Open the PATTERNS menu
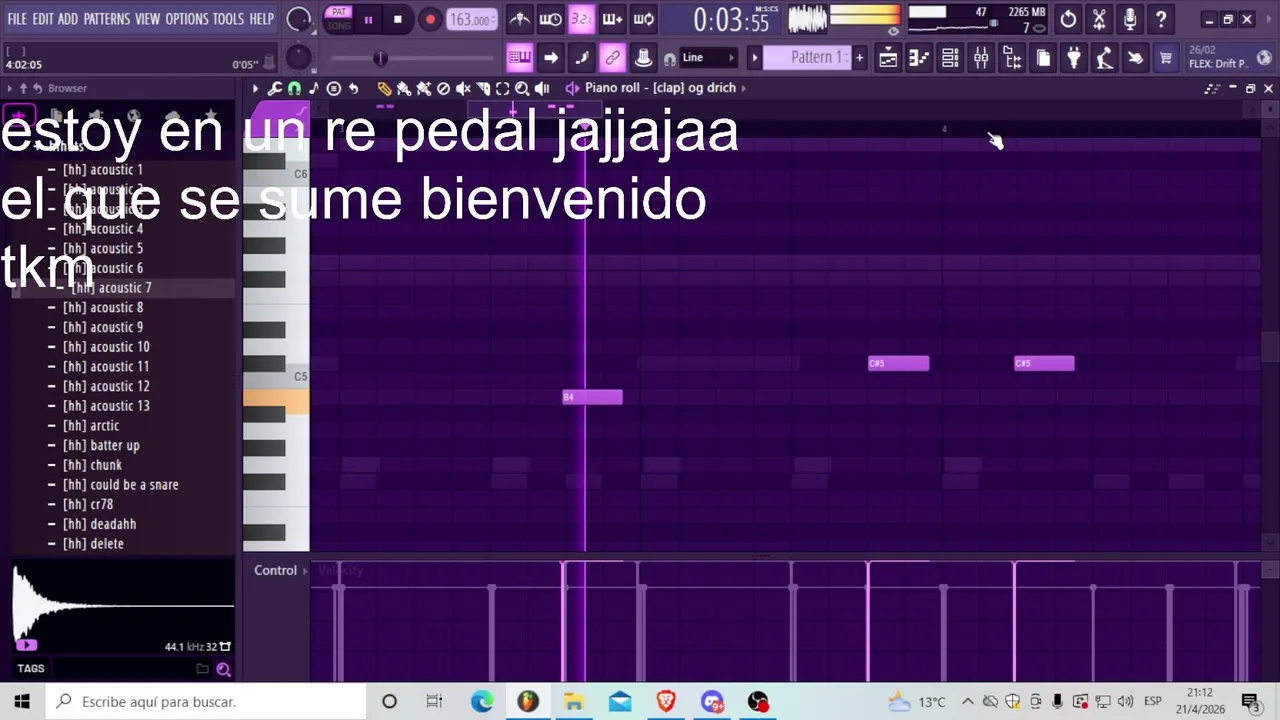Viewport: 1280px width, 720px height. [106, 19]
